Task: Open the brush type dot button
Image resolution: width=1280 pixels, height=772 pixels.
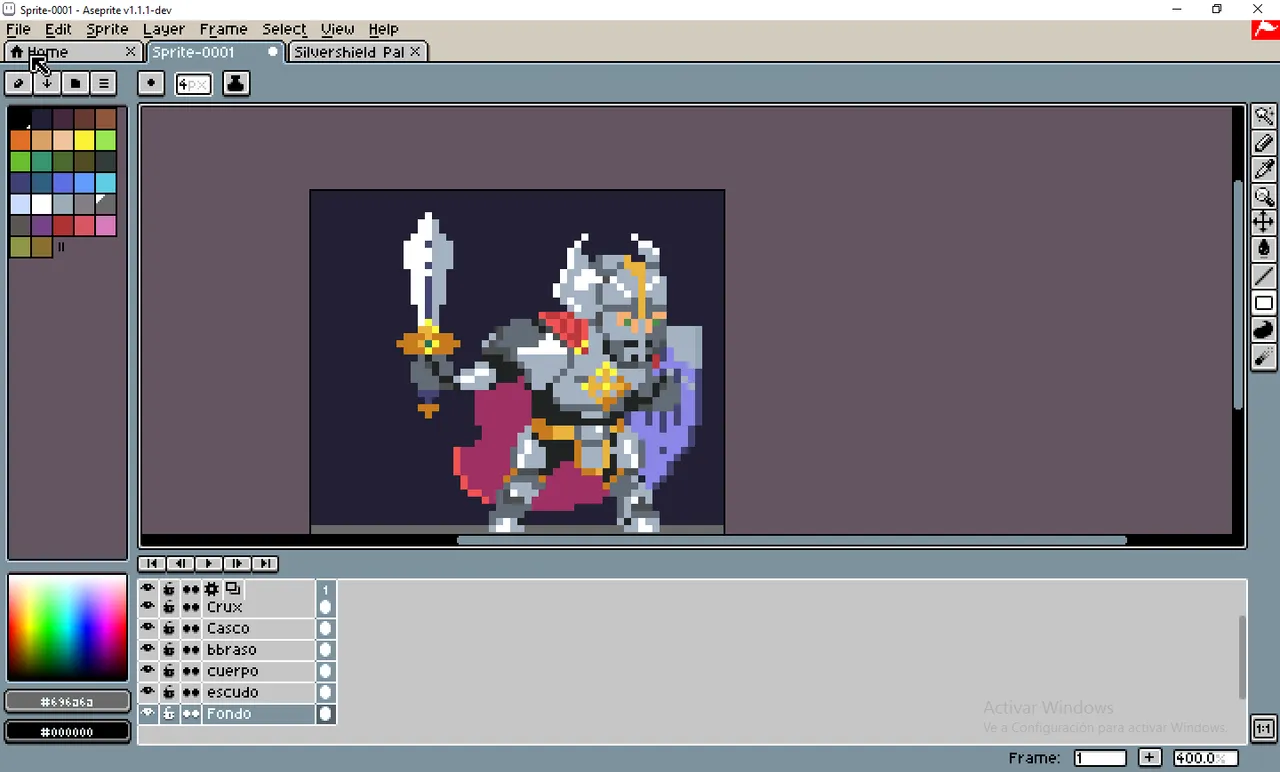Action: [151, 83]
